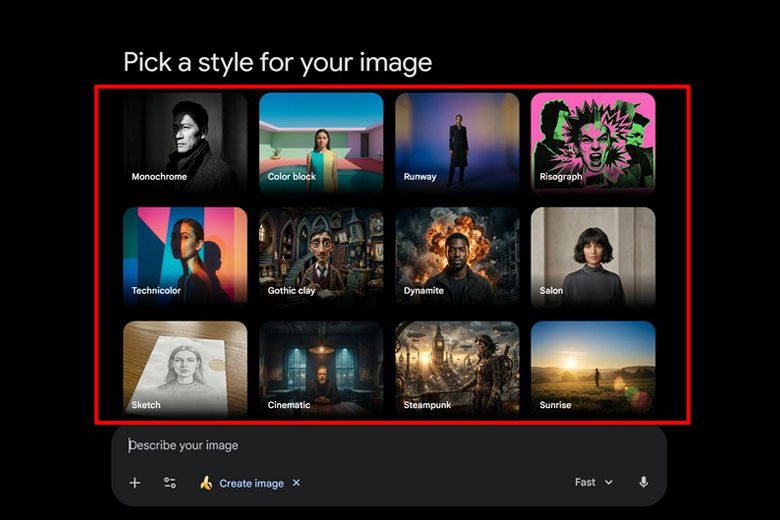Click the Create image chip label
This screenshot has width=780, height=520.
[x=251, y=483]
